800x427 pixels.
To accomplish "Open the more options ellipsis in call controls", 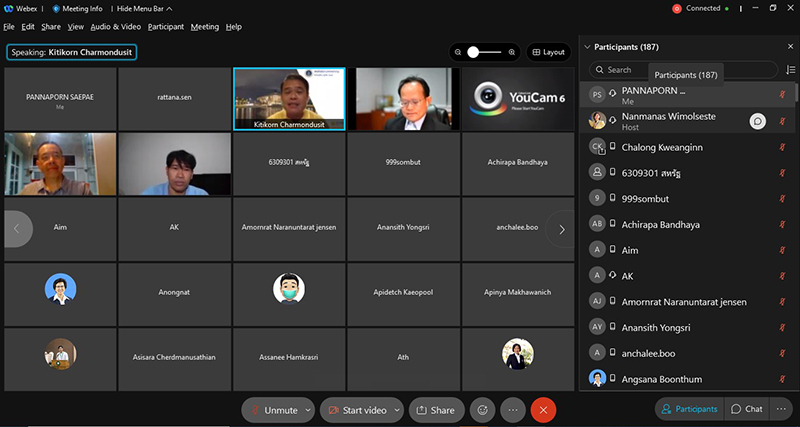I will (513, 410).
